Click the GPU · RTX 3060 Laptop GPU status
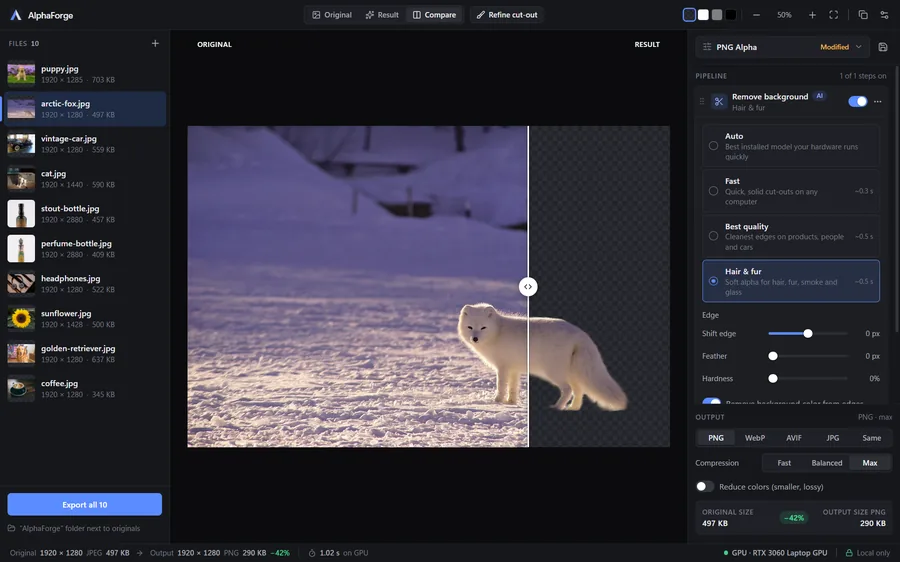This screenshot has width=900, height=562. tap(775, 553)
